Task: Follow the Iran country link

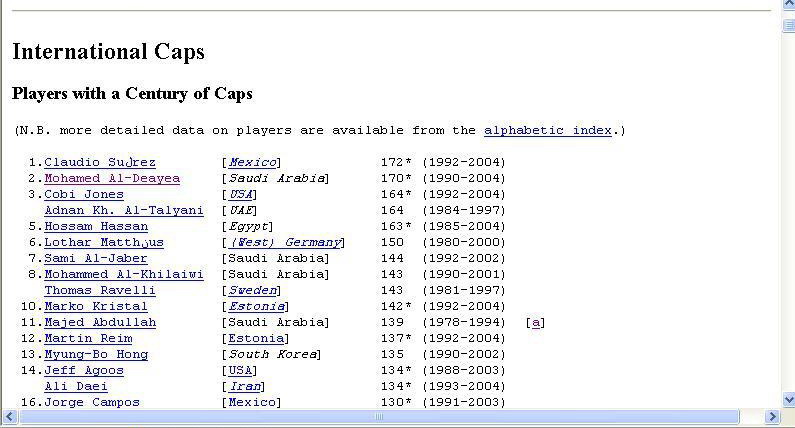Action: (244, 386)
